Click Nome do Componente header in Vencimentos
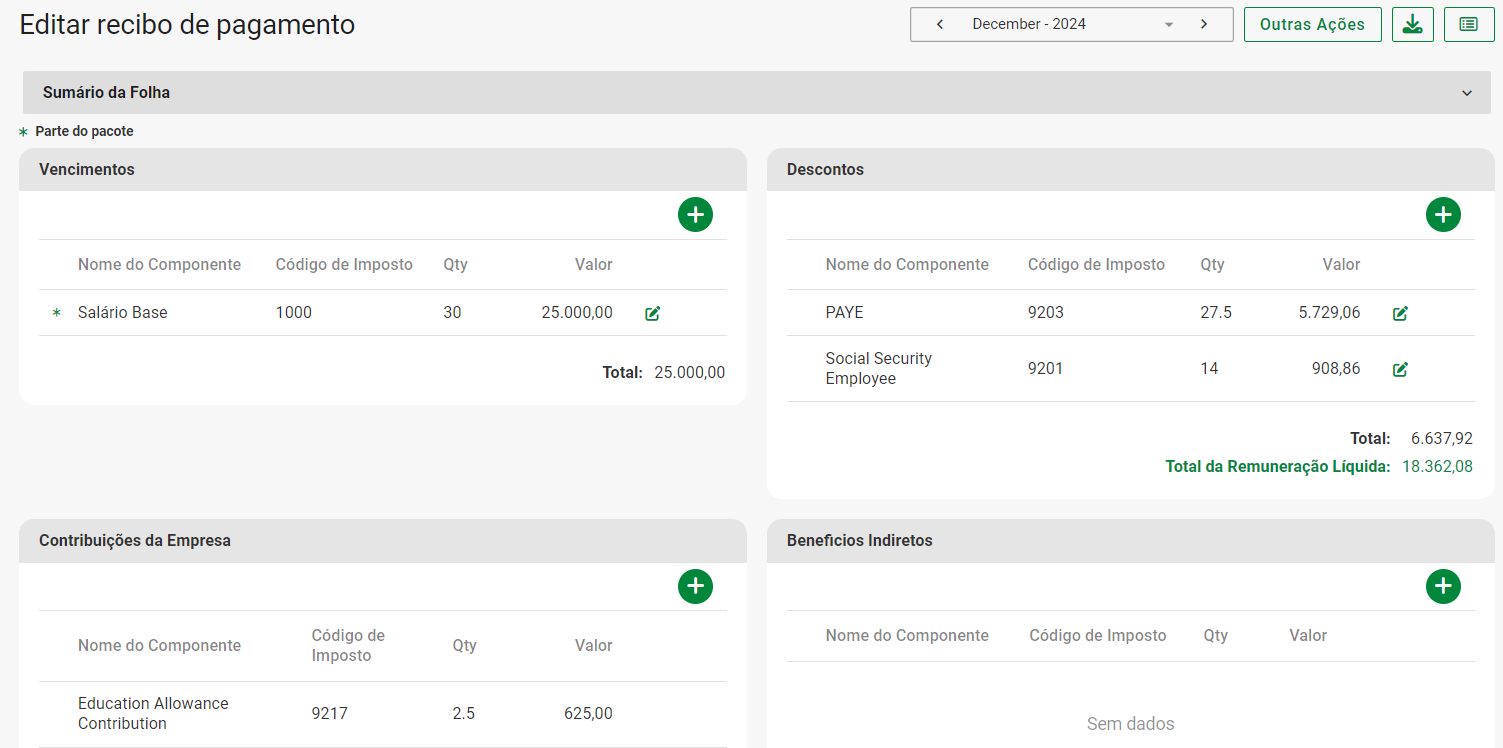The image size is (1503, 748). tap(159, 265)
